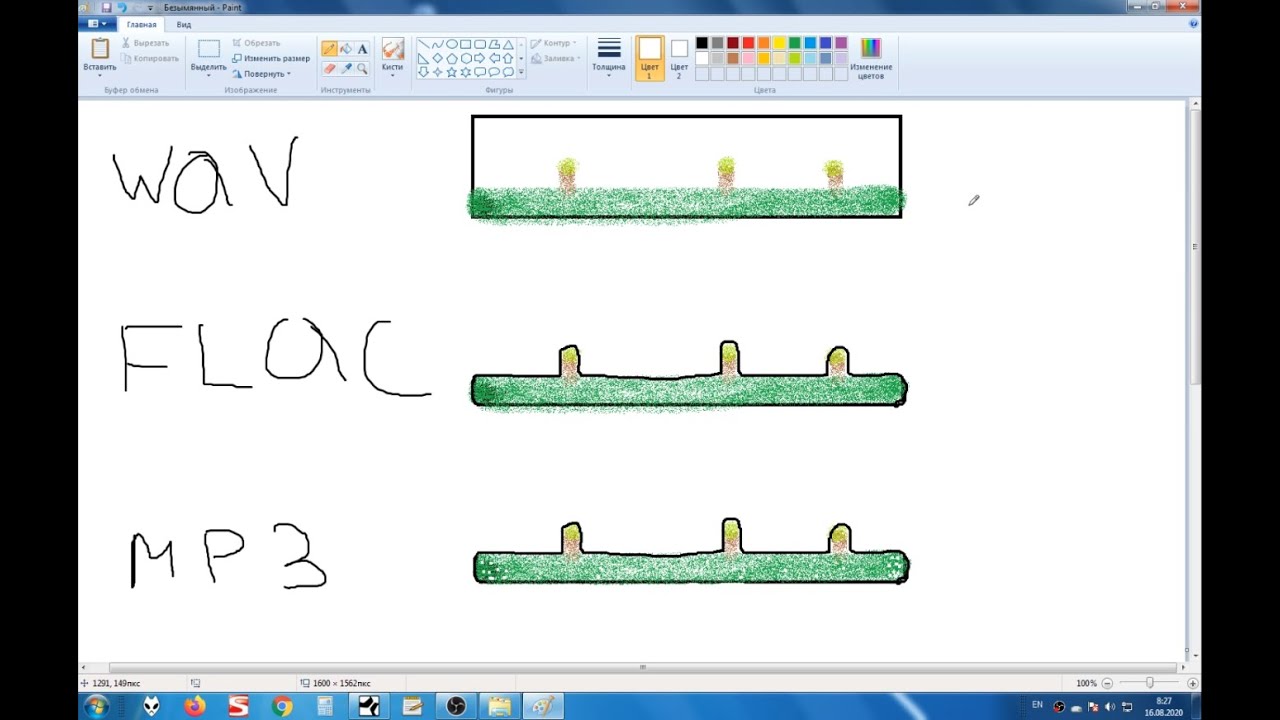Click Resize (Изменить размер) button

click(270, 58)
